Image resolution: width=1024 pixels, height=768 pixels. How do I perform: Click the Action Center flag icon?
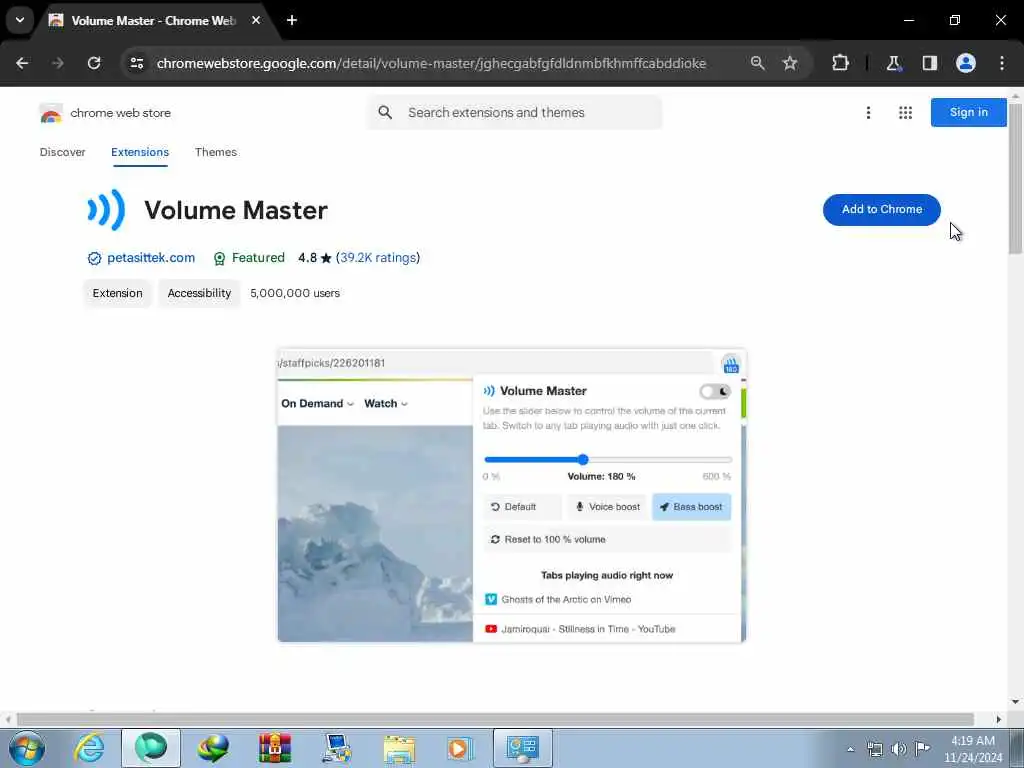(x=922, y=749)
